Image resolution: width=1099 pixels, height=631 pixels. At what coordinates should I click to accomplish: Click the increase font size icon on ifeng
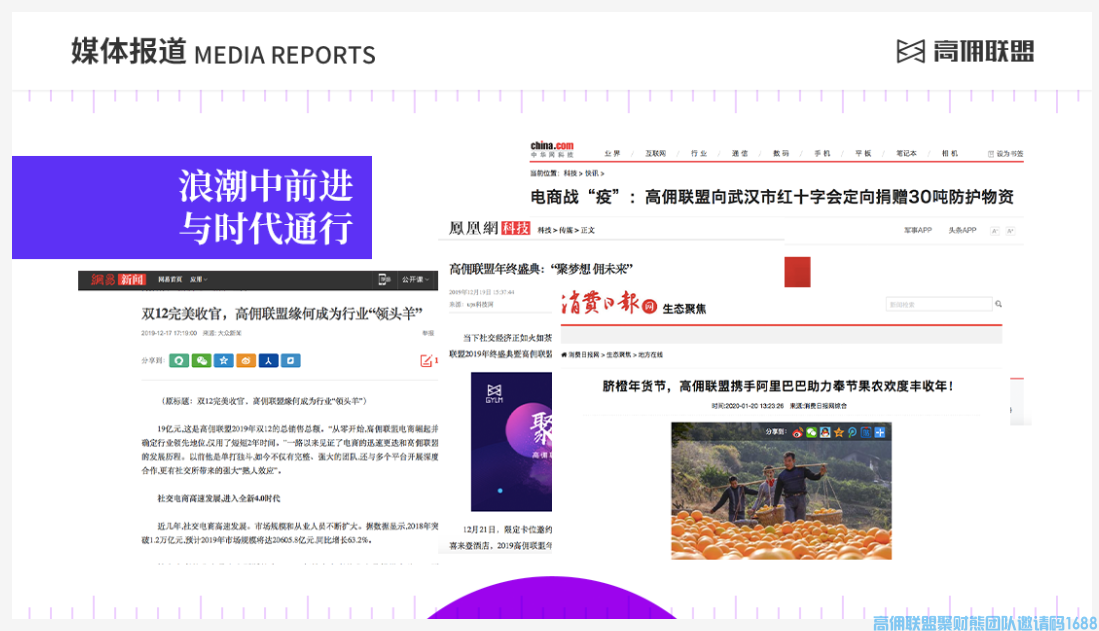[x=1010, y=231]
